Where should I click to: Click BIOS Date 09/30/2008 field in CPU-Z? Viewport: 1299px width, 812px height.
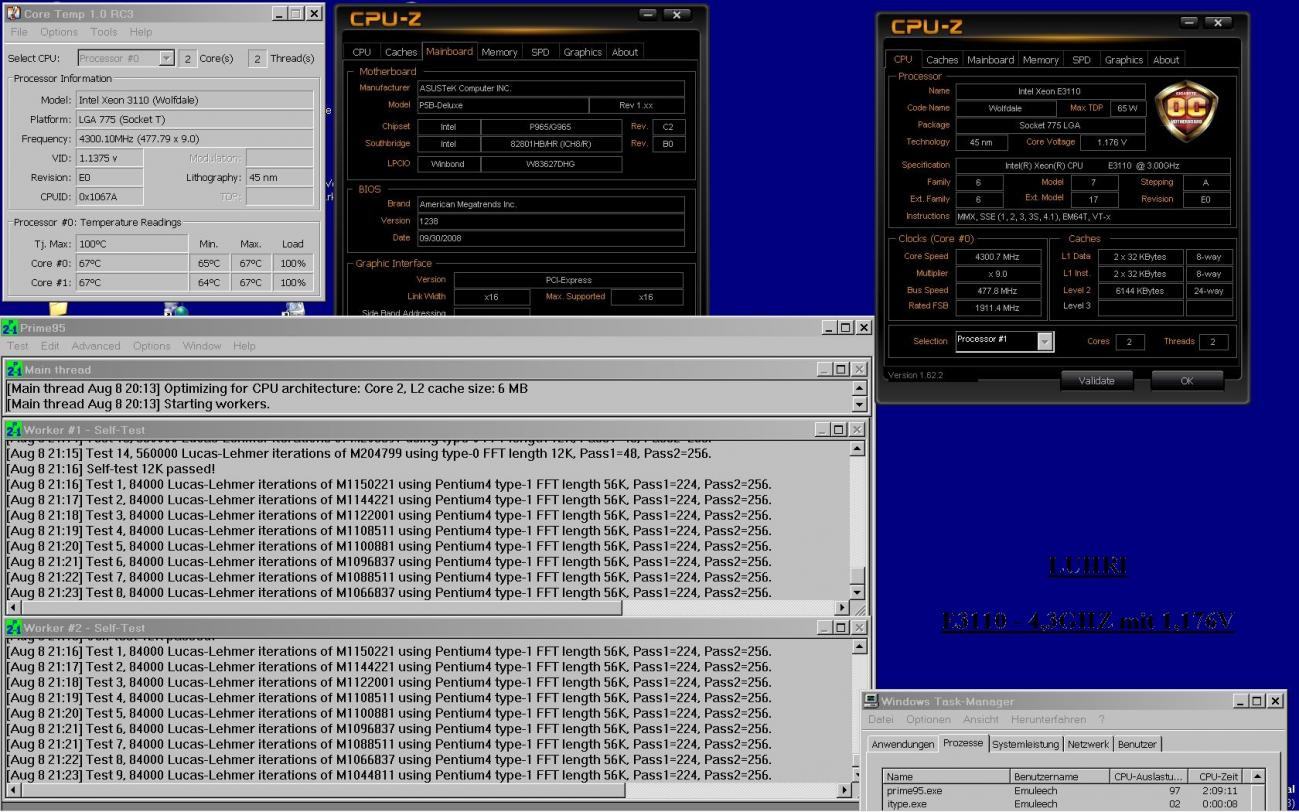click(550, 239)
